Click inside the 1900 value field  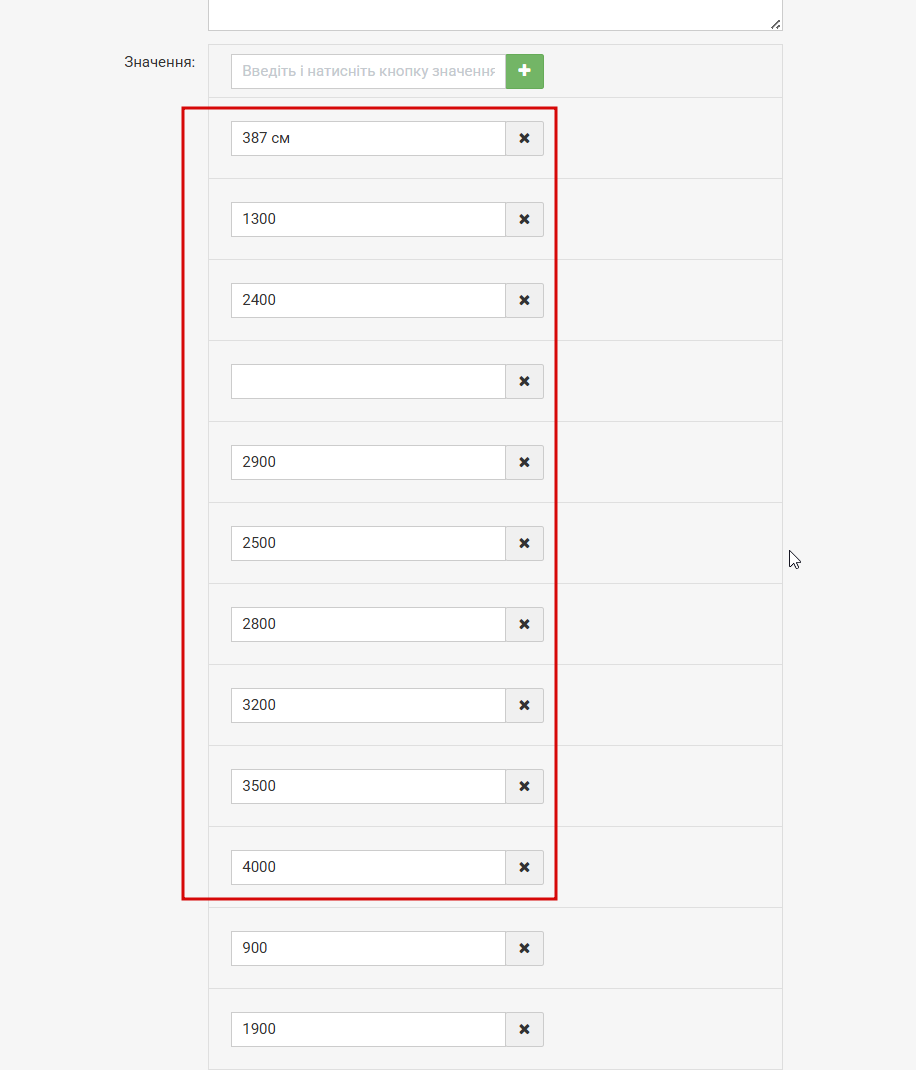(369, 1029)
